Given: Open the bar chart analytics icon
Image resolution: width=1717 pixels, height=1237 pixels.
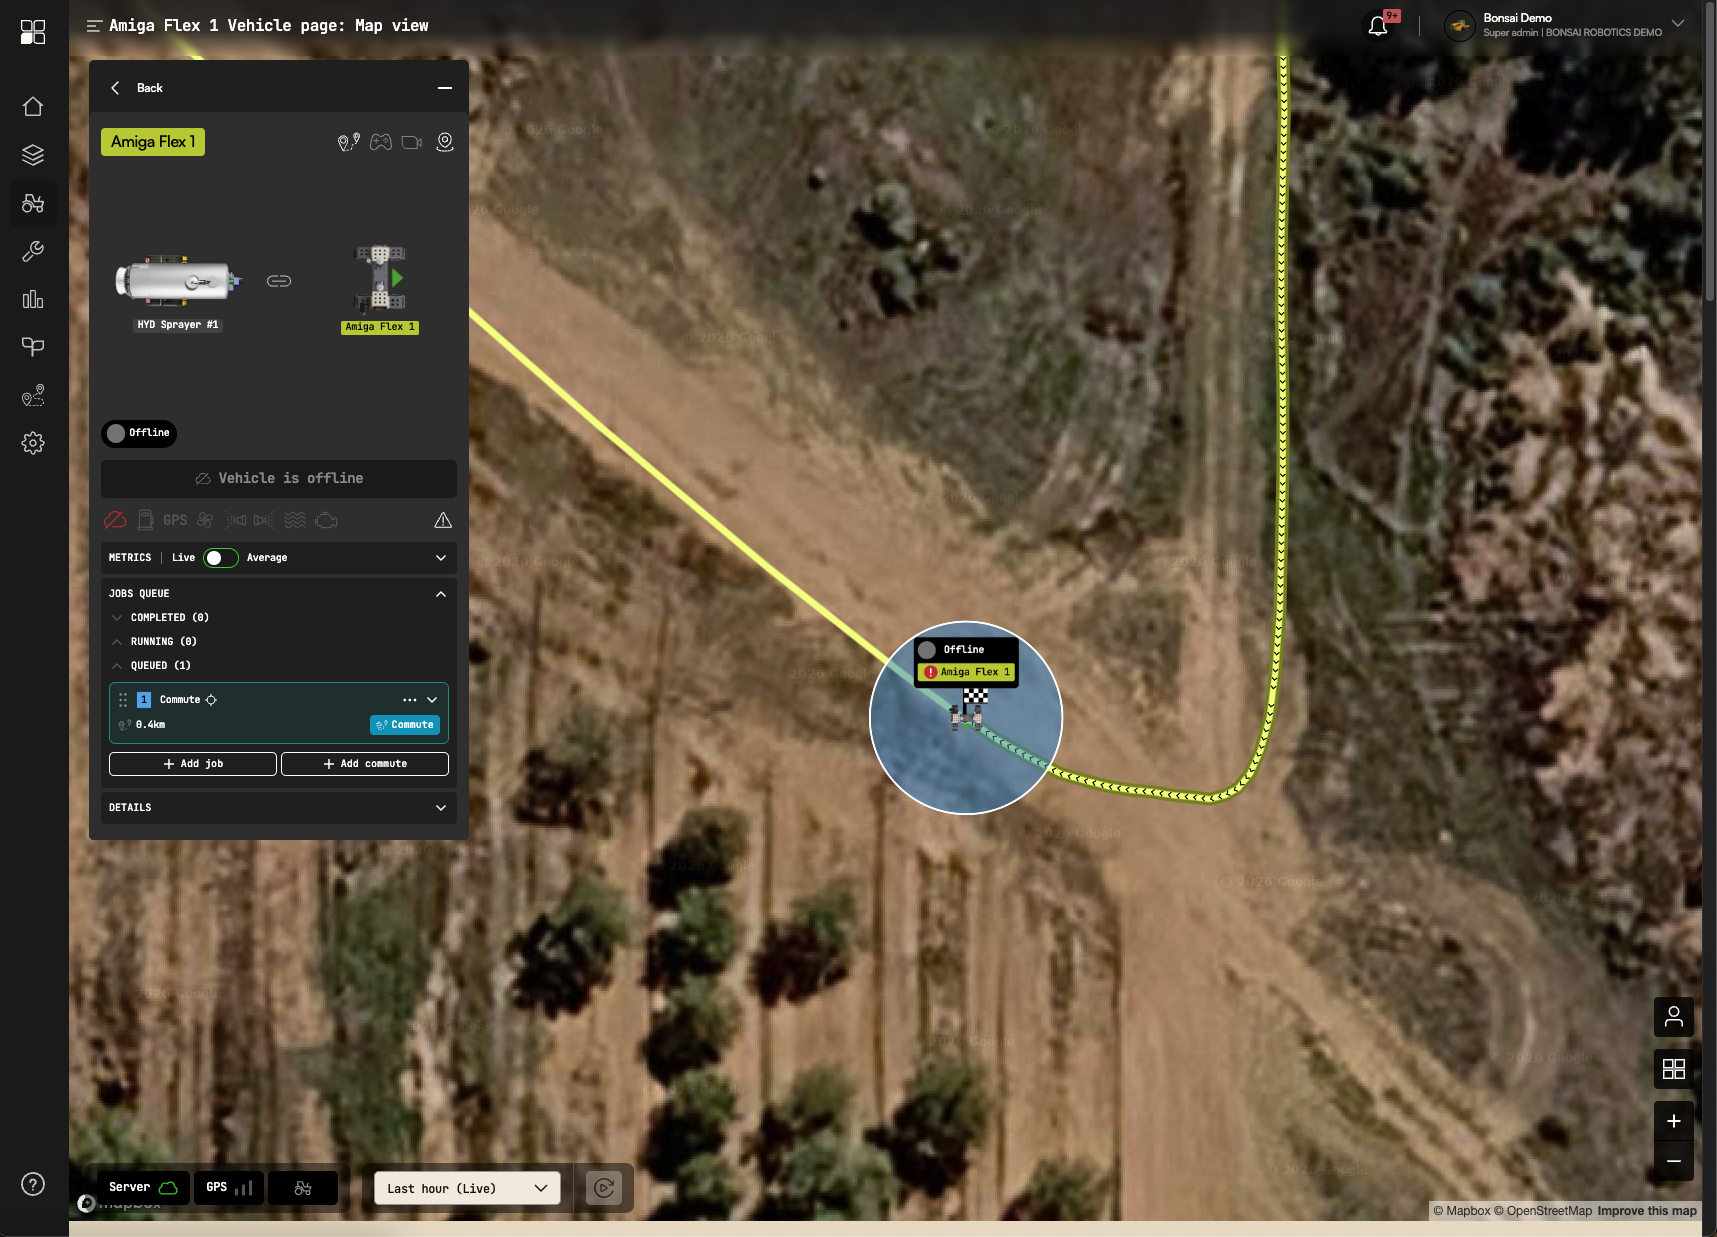Looking at the screenshot, I should point(33,299).
